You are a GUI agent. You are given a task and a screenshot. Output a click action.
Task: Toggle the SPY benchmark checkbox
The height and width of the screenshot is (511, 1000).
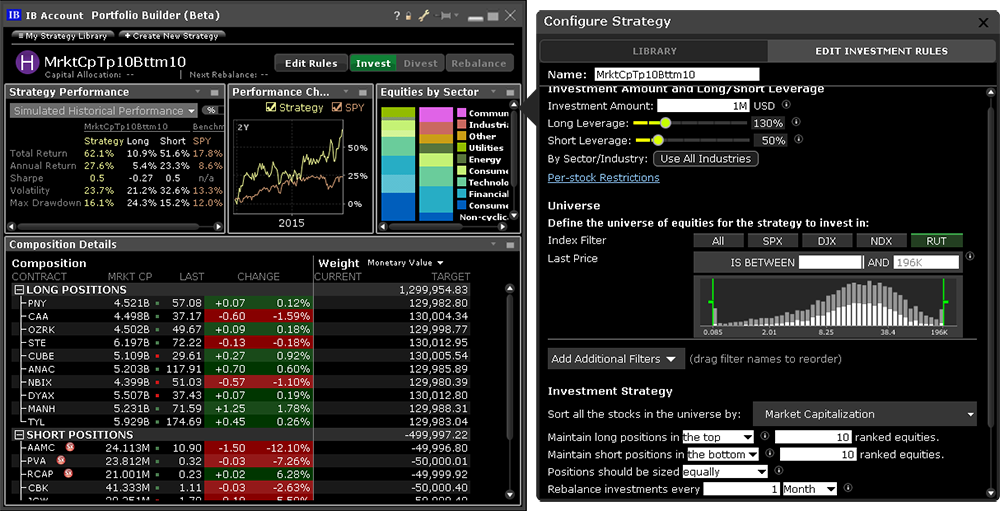pos(337,107)
